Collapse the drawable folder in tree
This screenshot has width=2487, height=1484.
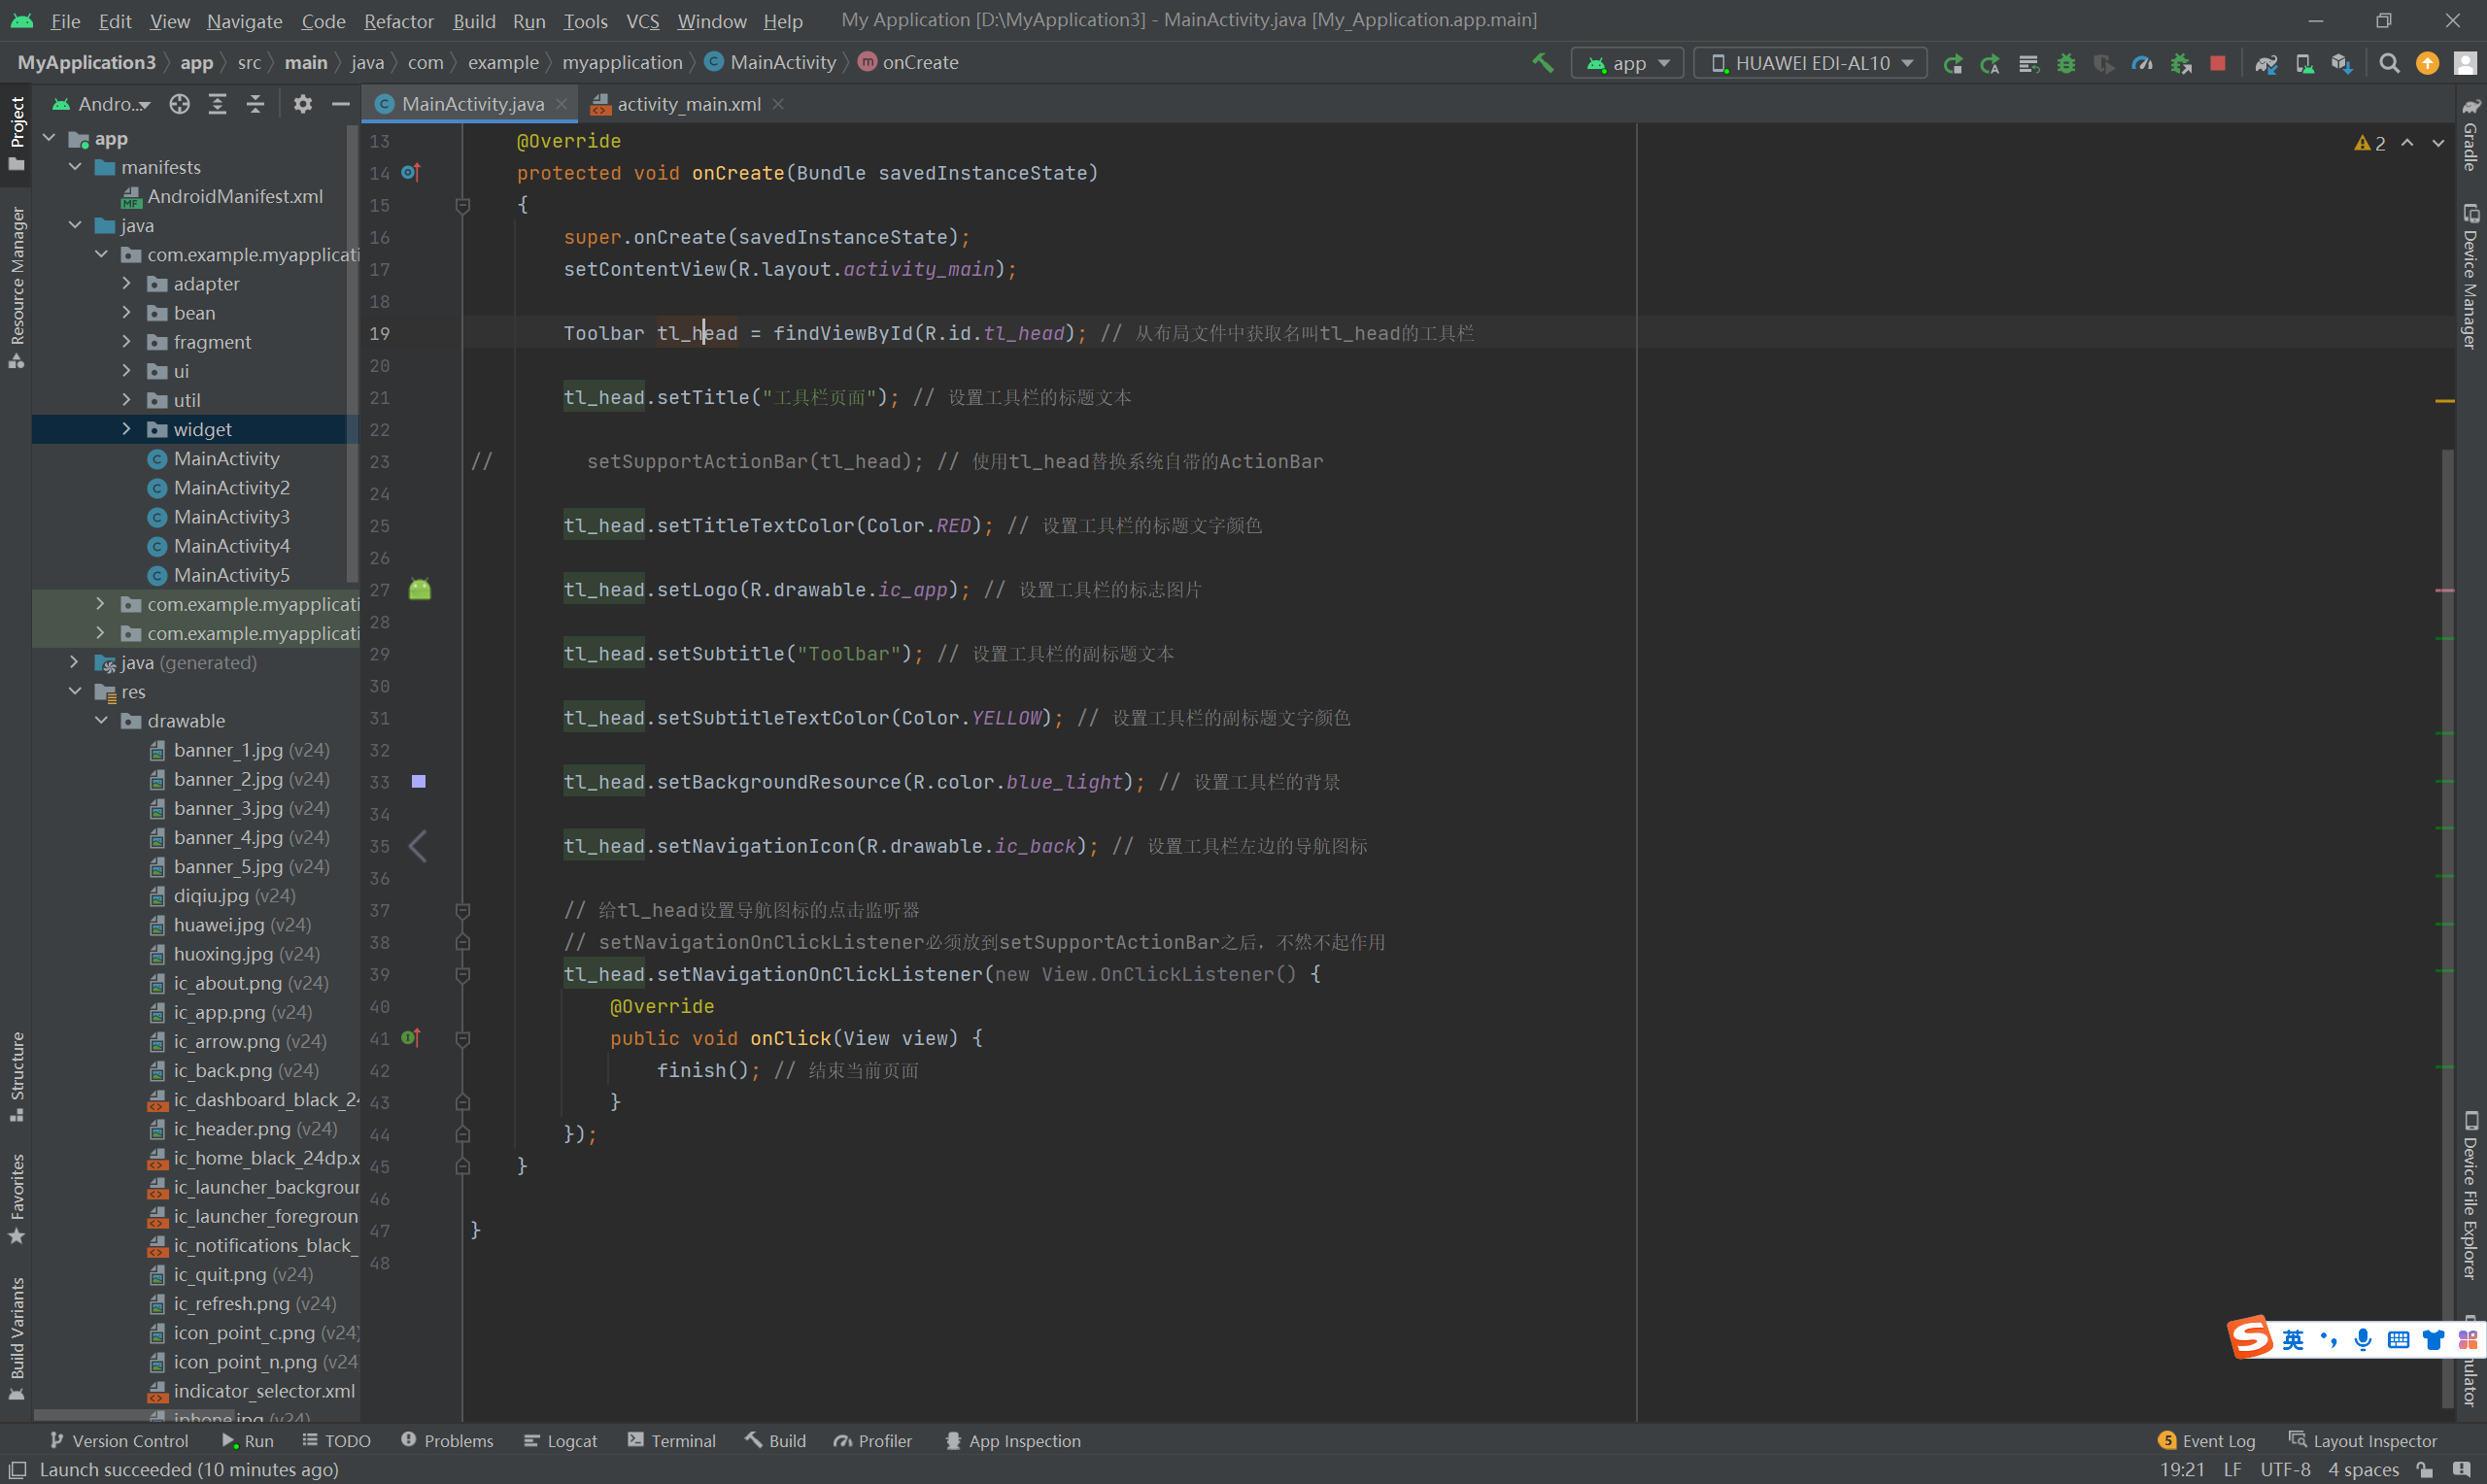click(x=101, y=721)
